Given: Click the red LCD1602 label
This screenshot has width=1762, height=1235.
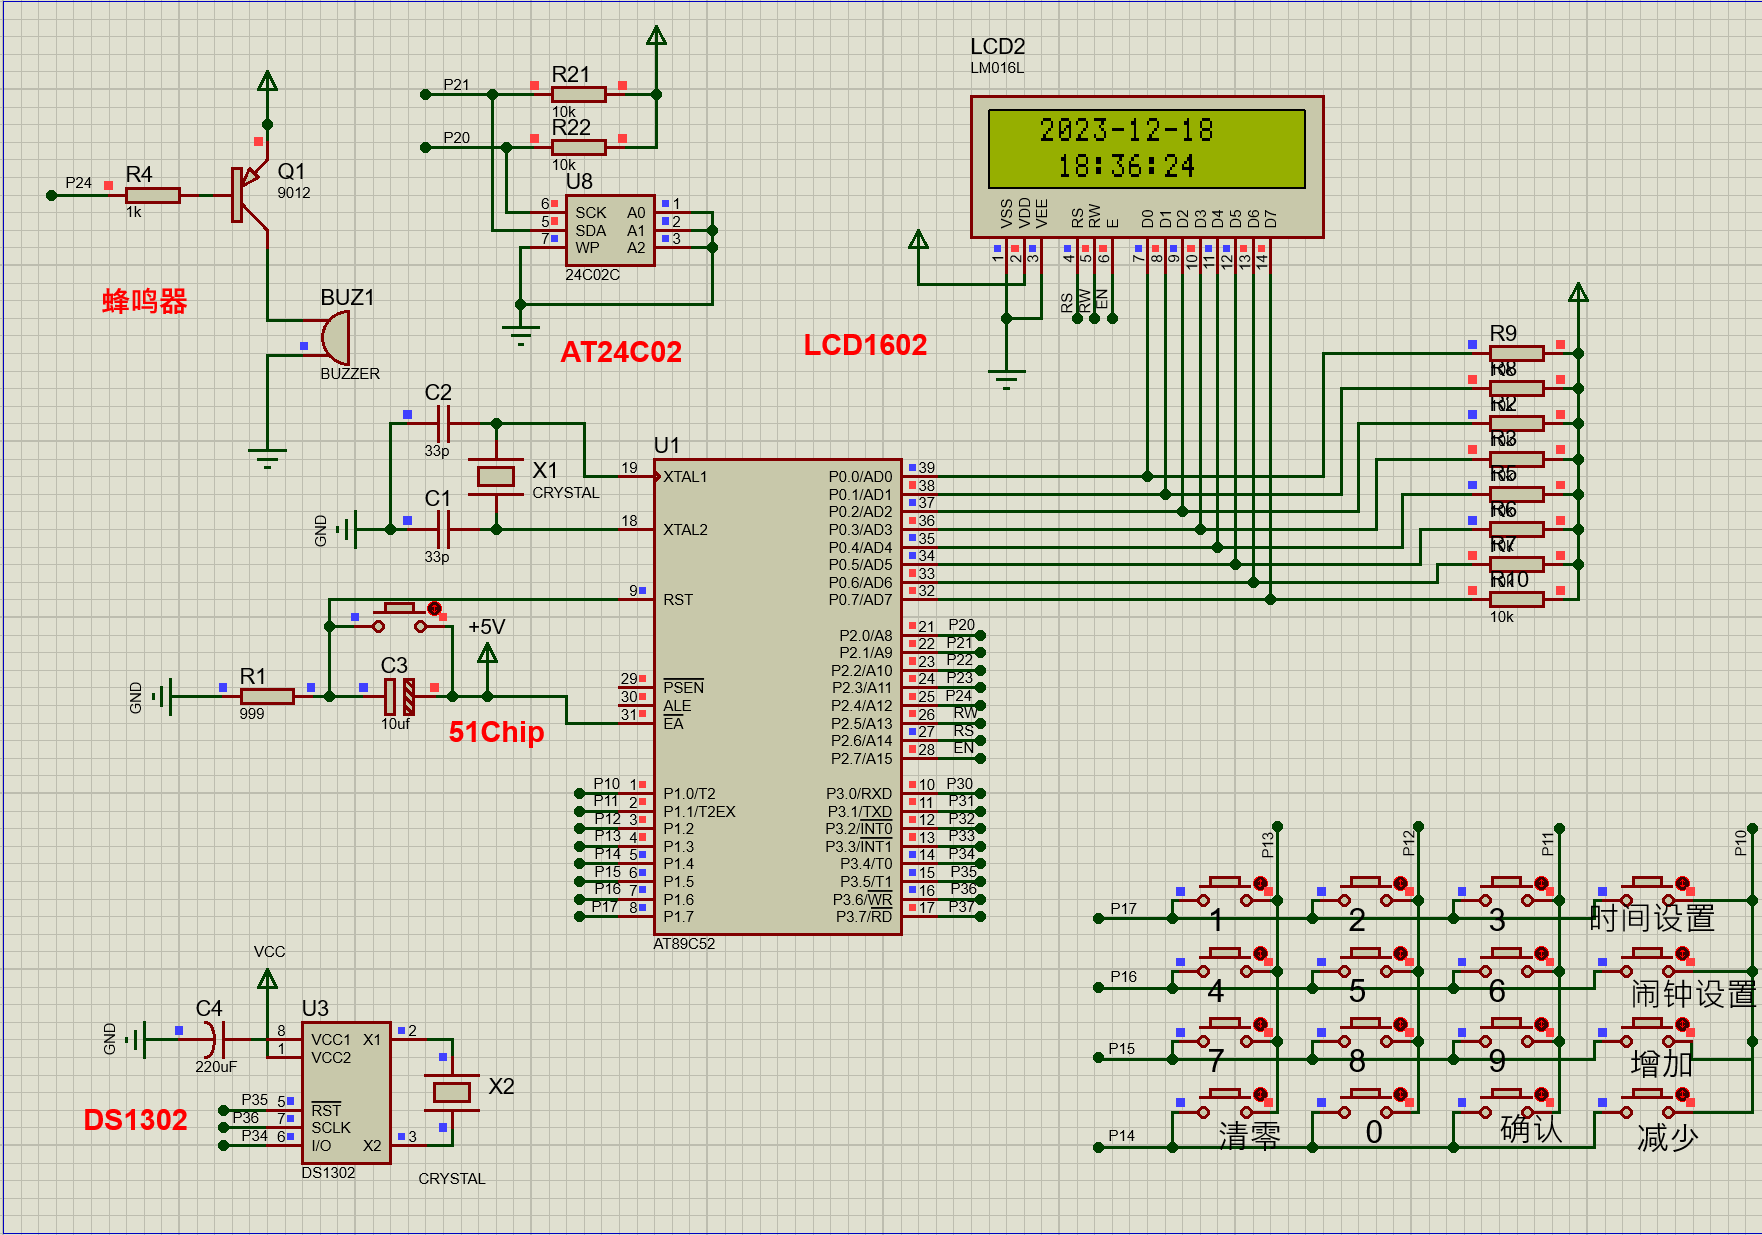Looking at the screenshot, I should click(x=865, y=345).
